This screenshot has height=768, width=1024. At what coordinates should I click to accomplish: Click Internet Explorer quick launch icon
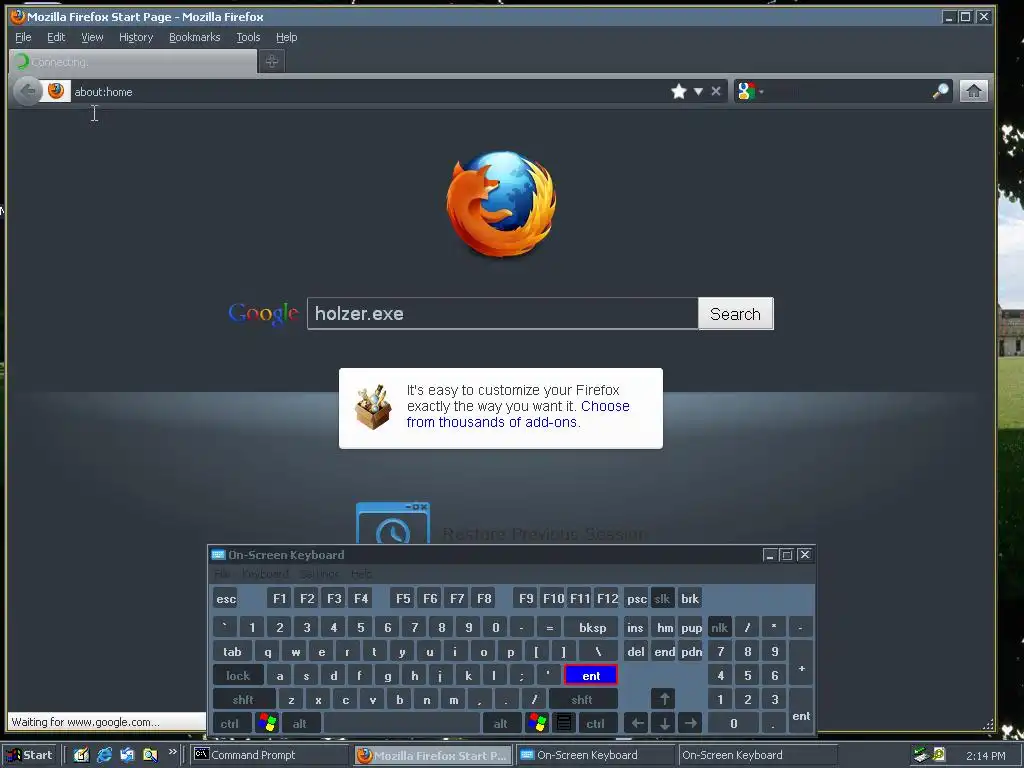tap(104, 755)
